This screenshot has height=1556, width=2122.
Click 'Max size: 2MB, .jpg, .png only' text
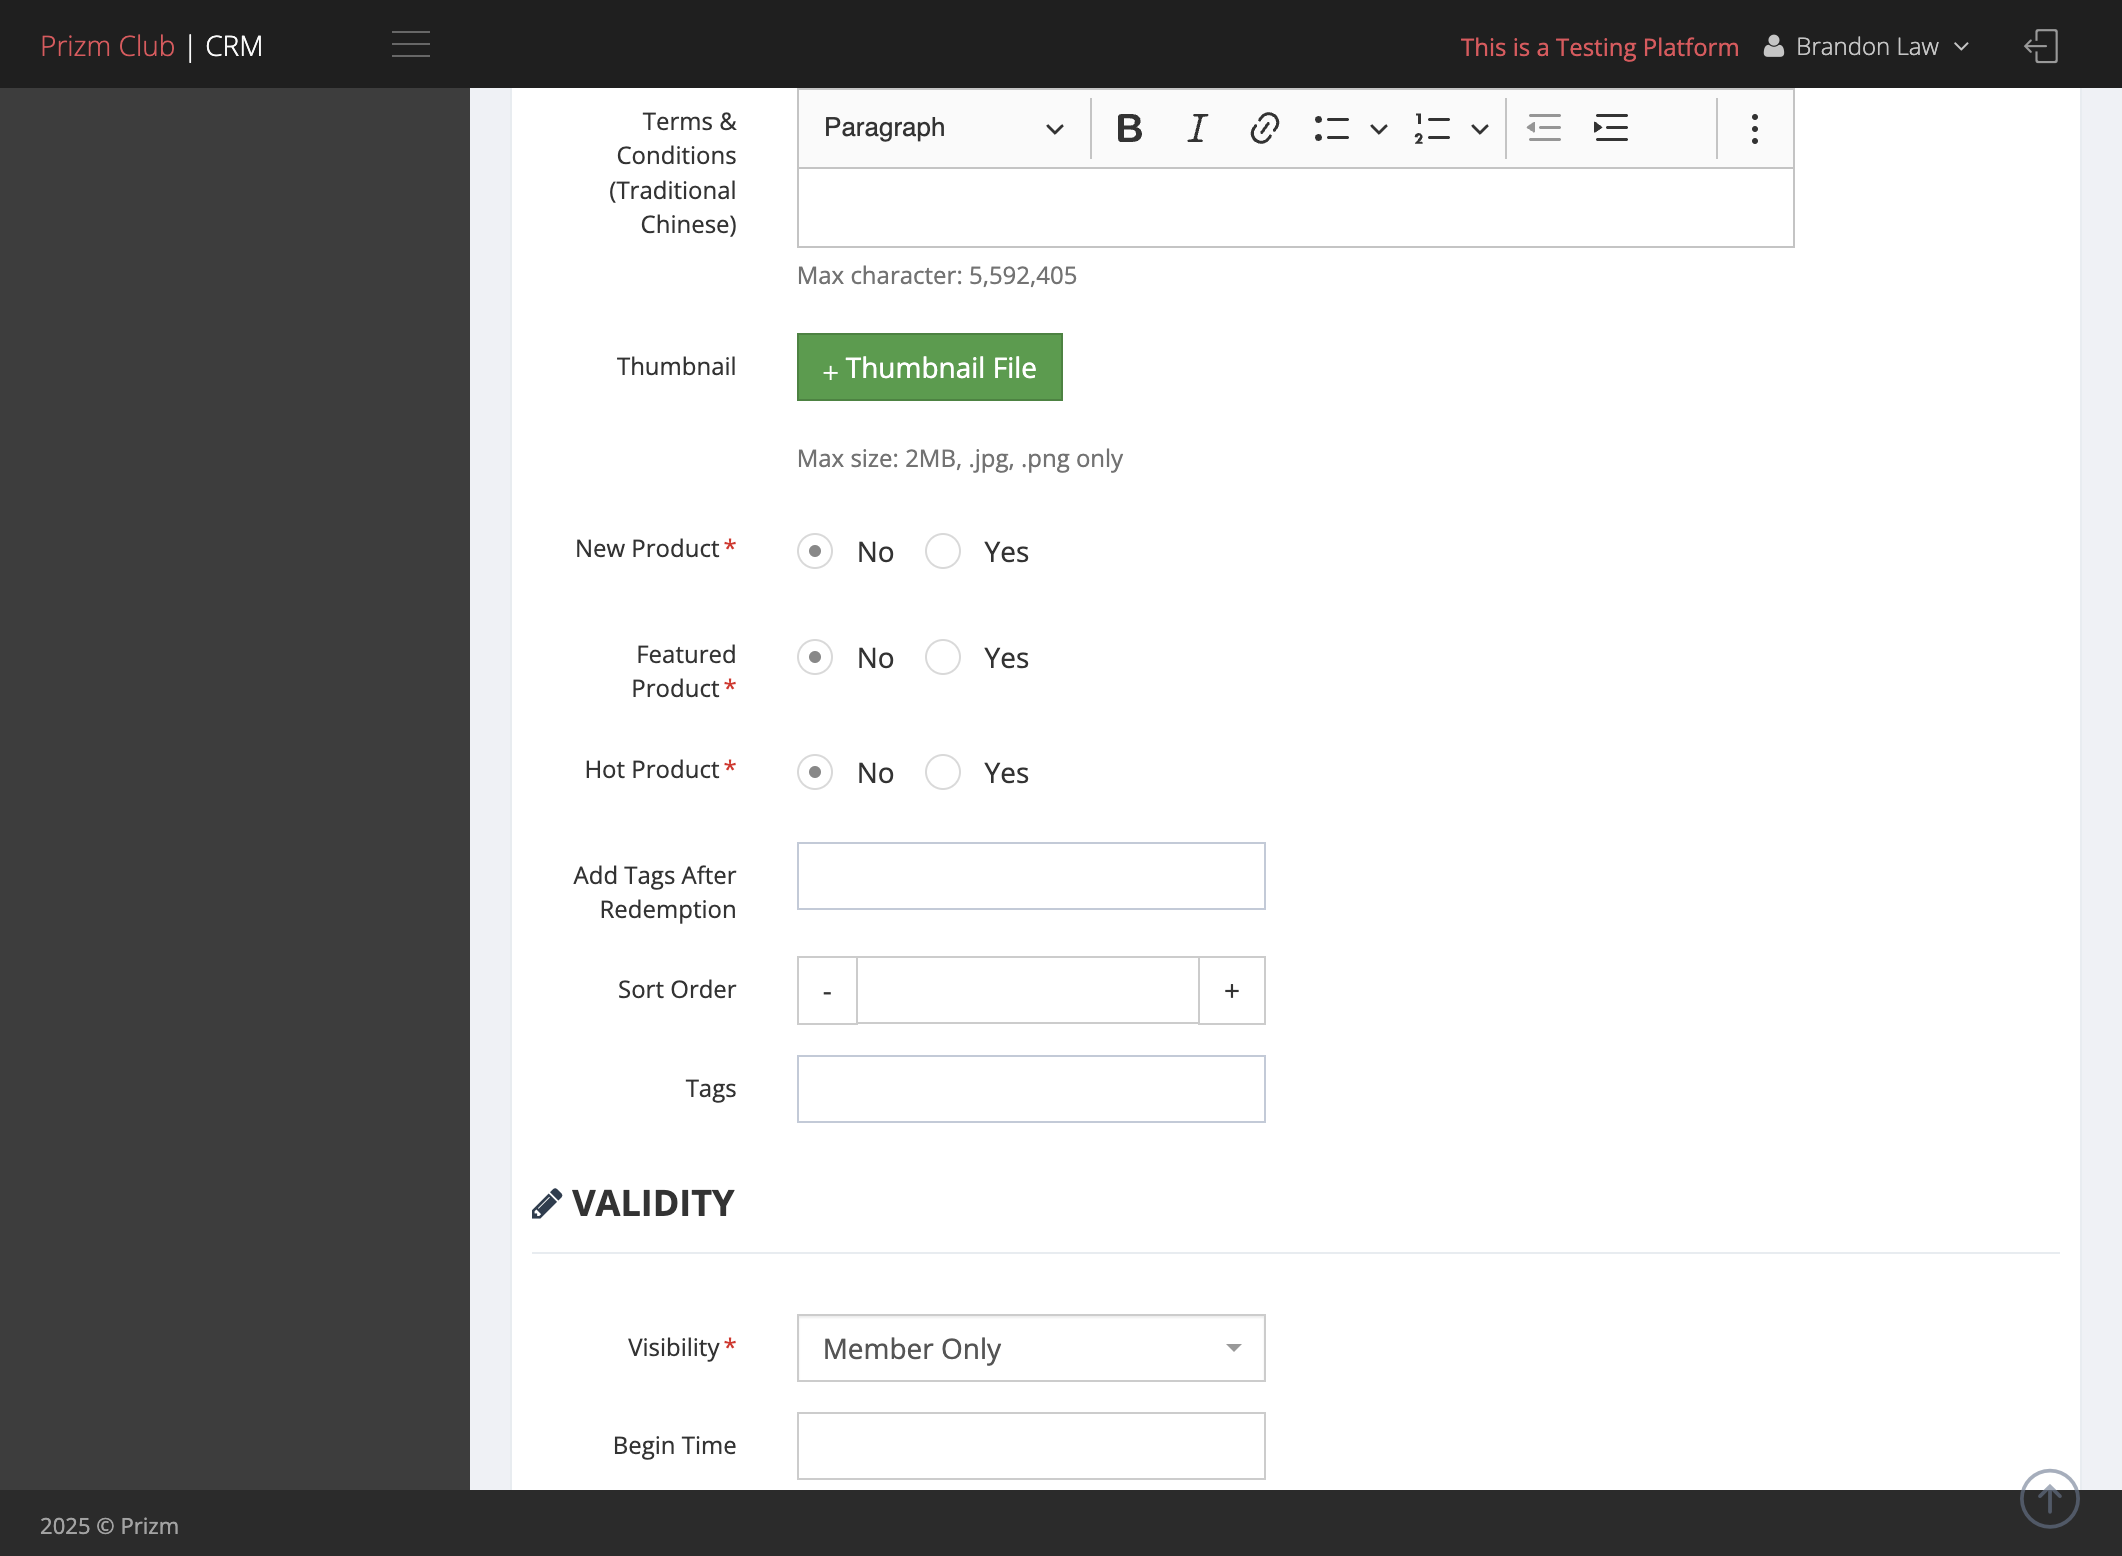pyautogui.click(x=960, y=459)
